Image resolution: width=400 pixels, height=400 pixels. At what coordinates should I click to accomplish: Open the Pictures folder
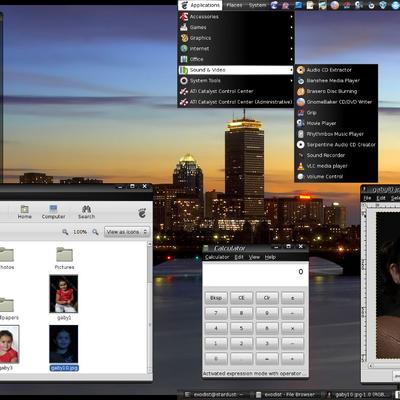pyautogui.click(x=64, y=258)
